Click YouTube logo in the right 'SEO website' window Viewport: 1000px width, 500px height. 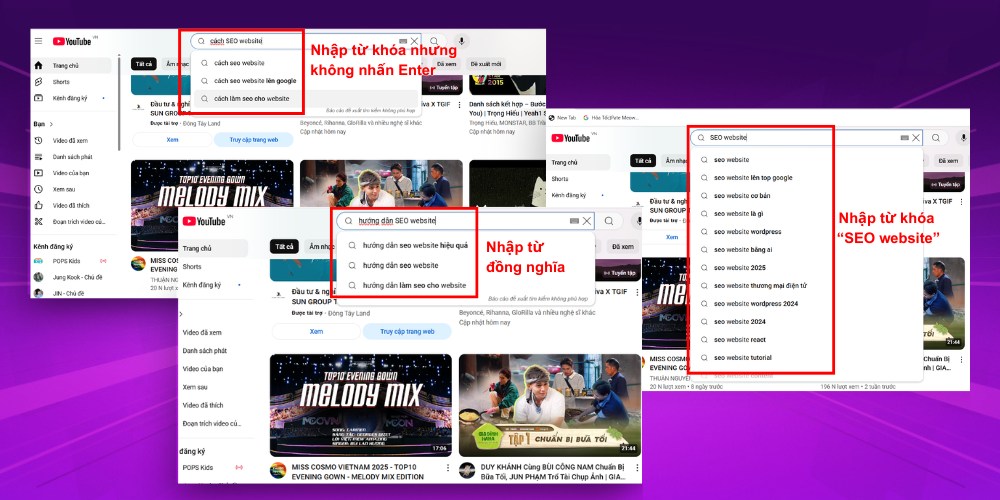571,138
